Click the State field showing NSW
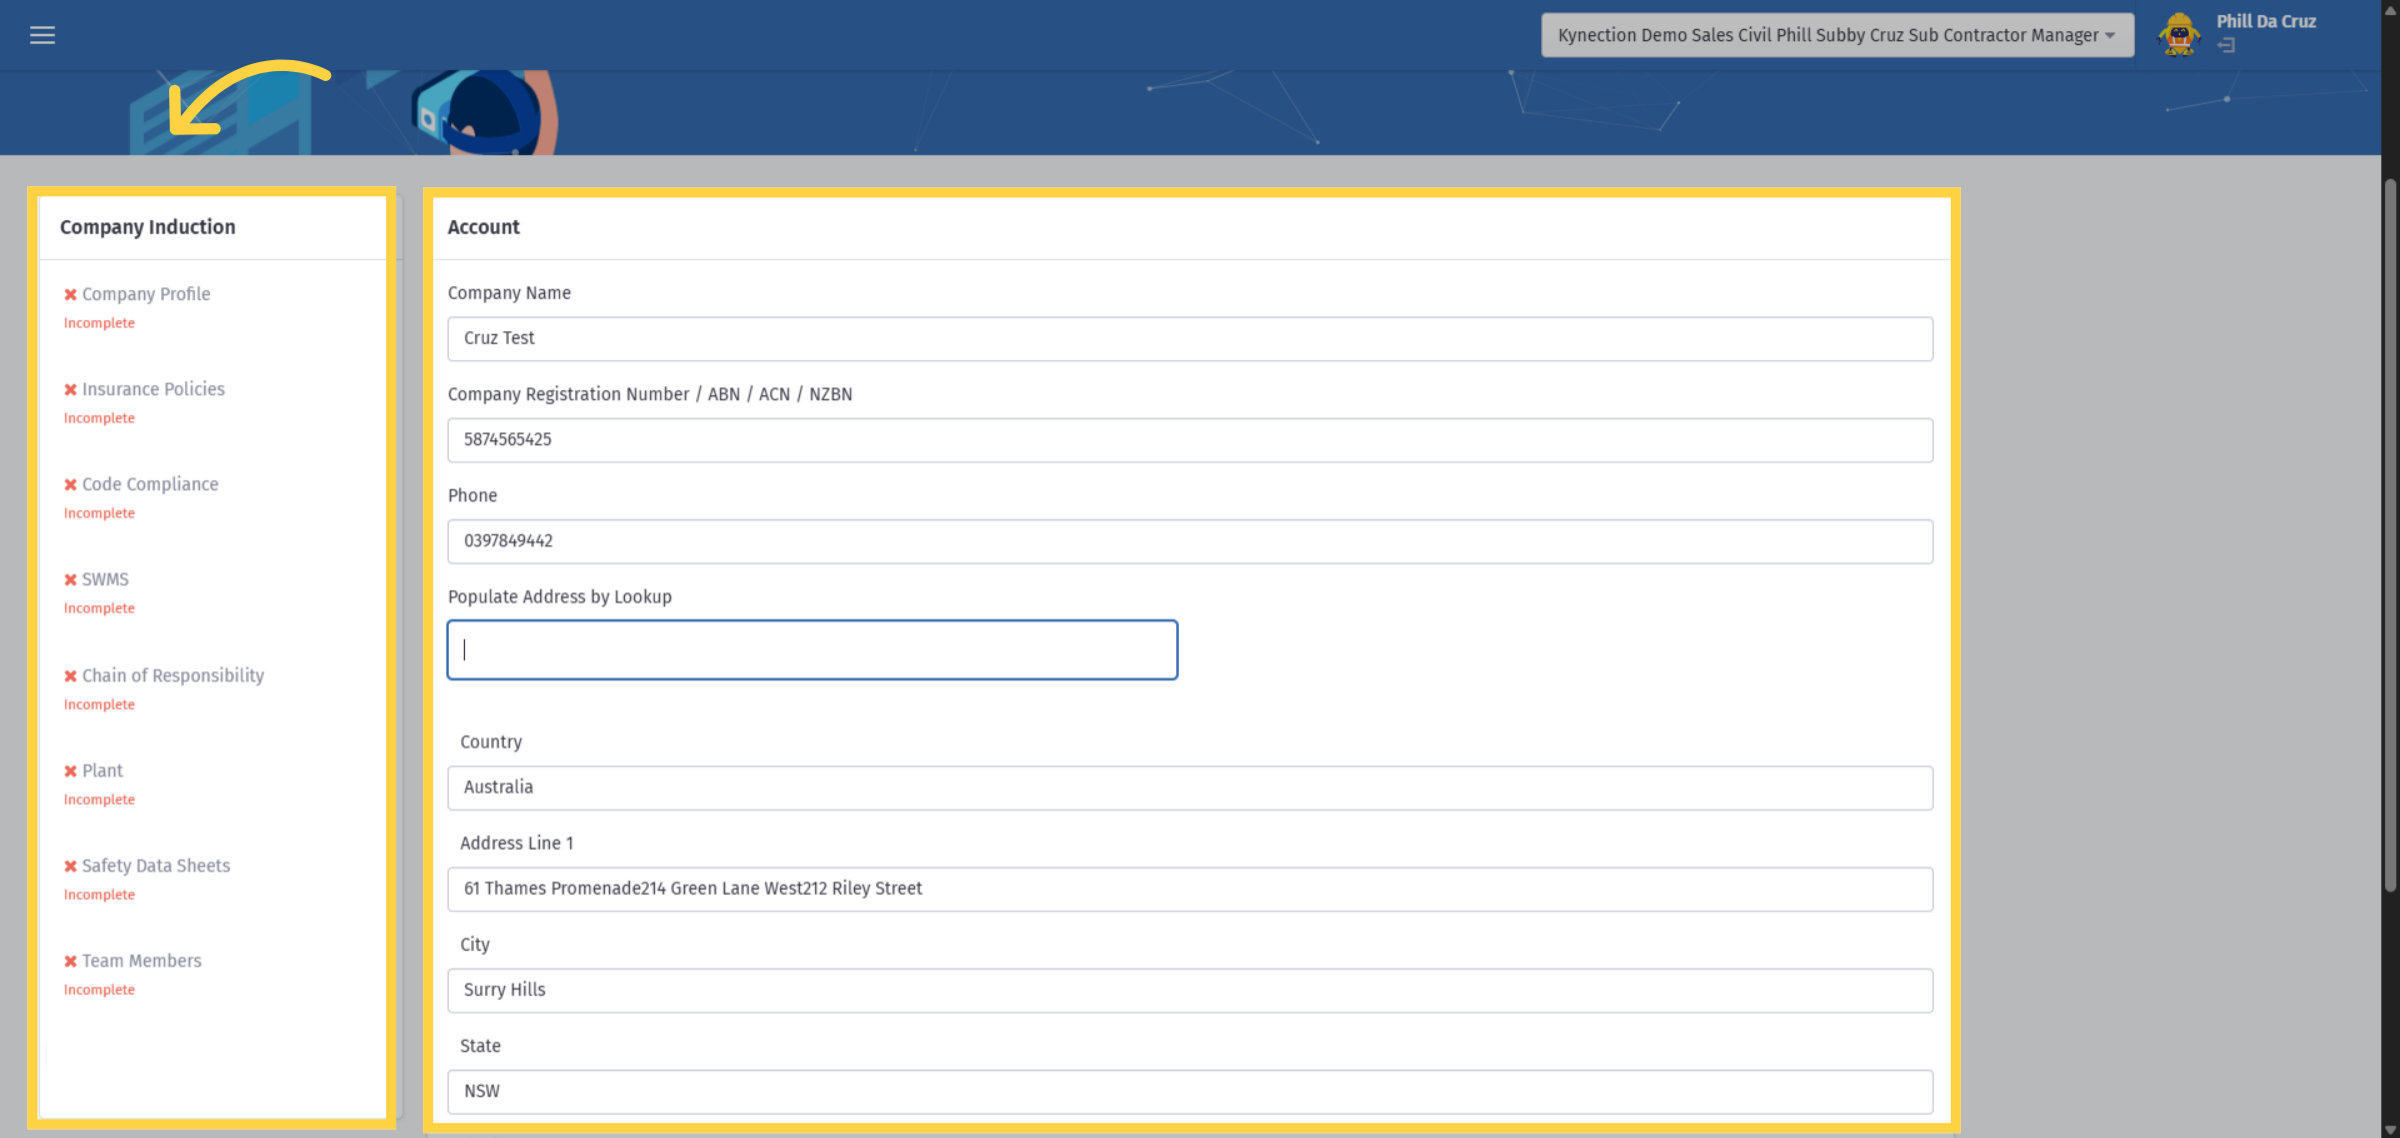 click(x=1190, y=1091)
